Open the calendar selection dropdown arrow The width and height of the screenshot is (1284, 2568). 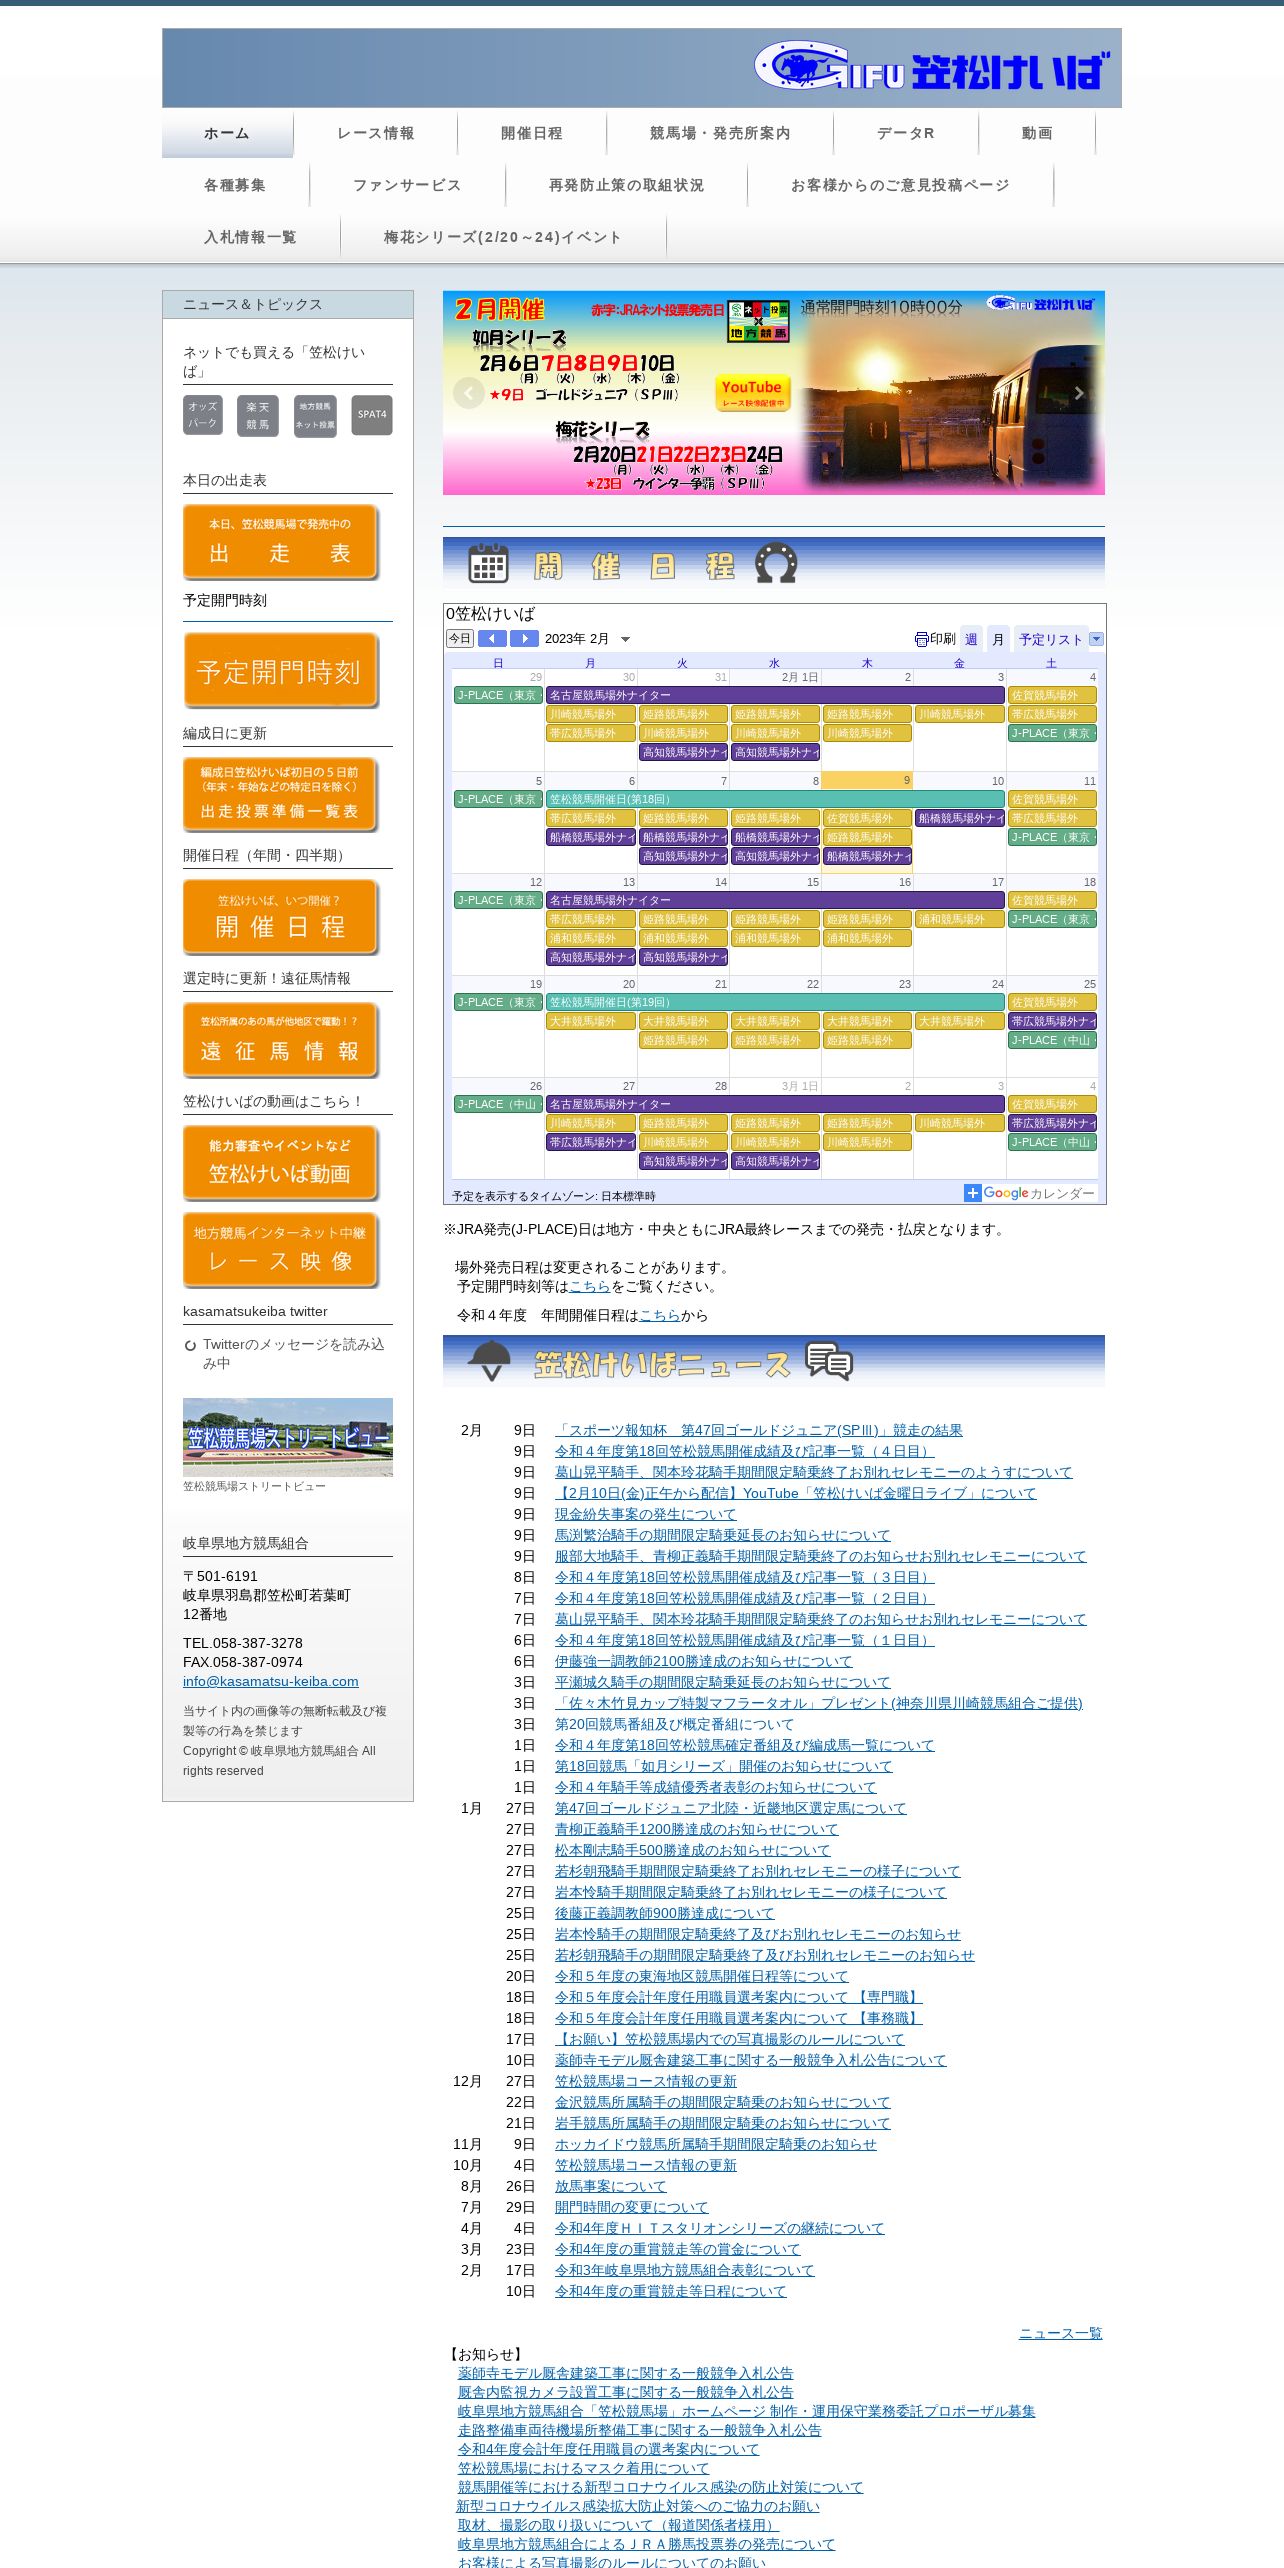(x=1096, y=639)
